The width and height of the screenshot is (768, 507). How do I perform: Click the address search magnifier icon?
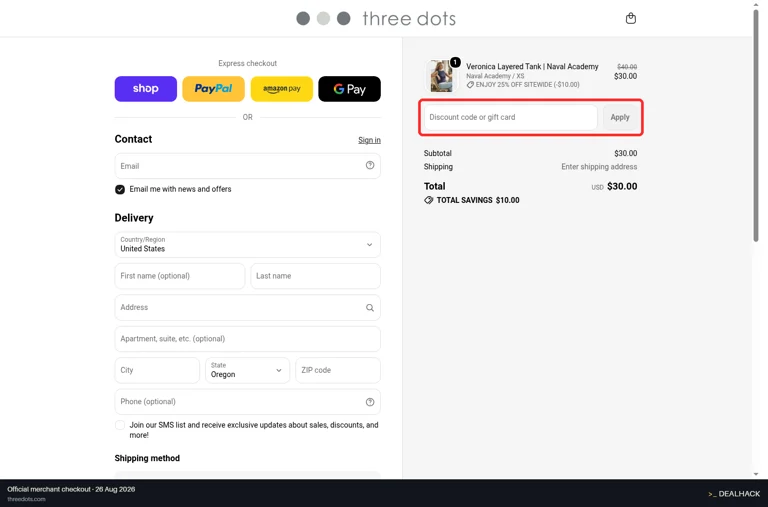click(x=370, y=308)
